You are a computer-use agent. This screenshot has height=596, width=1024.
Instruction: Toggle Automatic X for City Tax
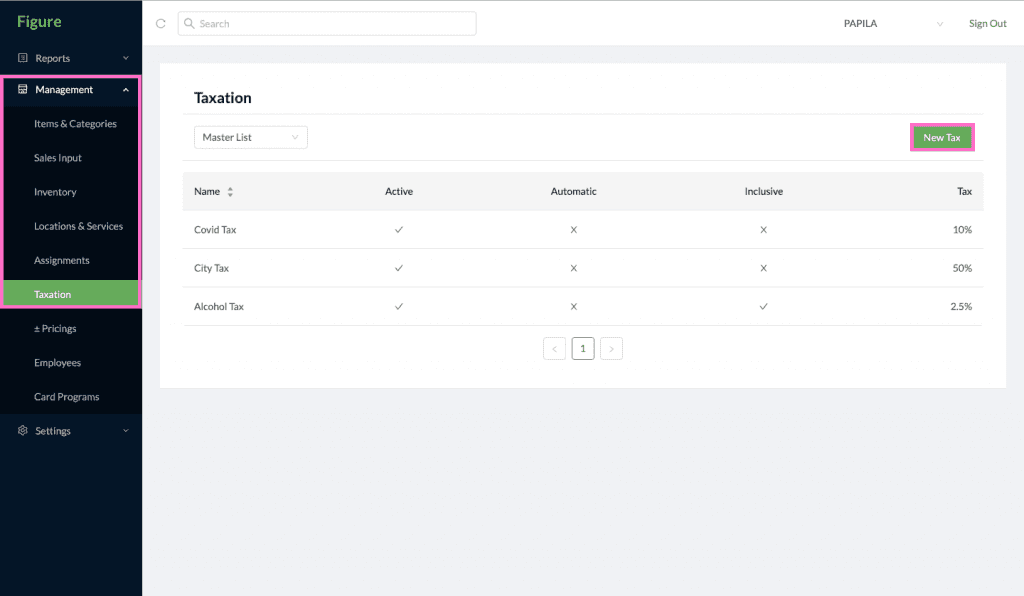pyautogui.click(x=573, y=268)
